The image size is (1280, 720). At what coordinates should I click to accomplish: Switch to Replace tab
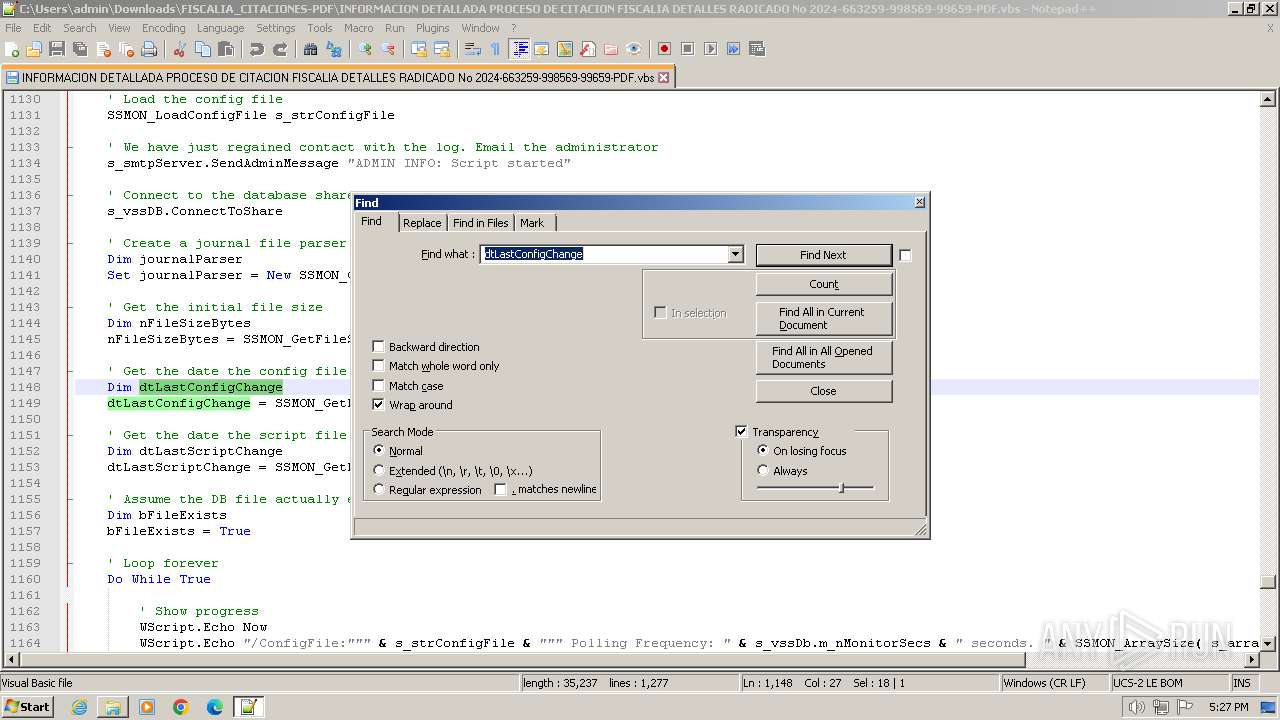(x=422, y=223)
